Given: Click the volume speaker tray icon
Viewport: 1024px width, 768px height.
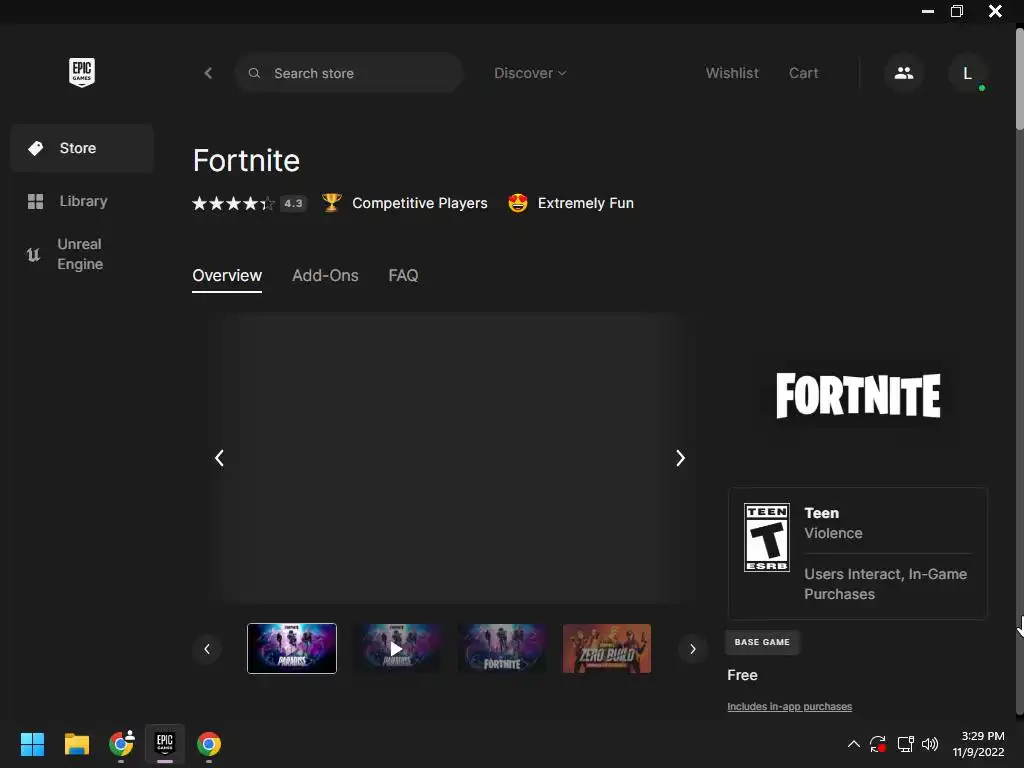Looking at the screenshot, I should point(930,744).
